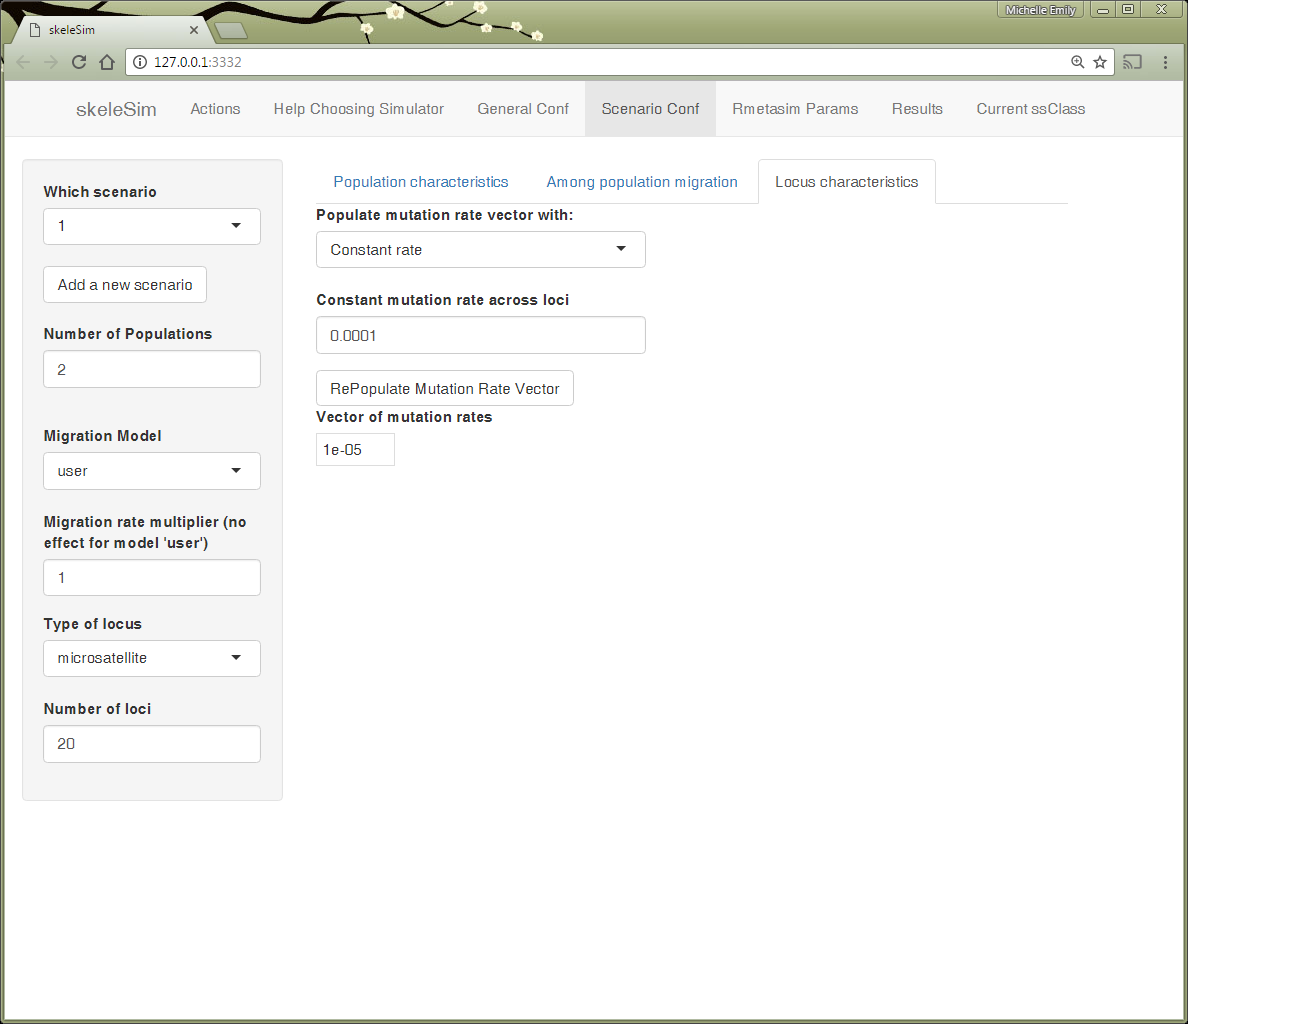Open the Help Choosing Simulator tab
Screen dimensions: 1291x1024
[x=359, y=109]
